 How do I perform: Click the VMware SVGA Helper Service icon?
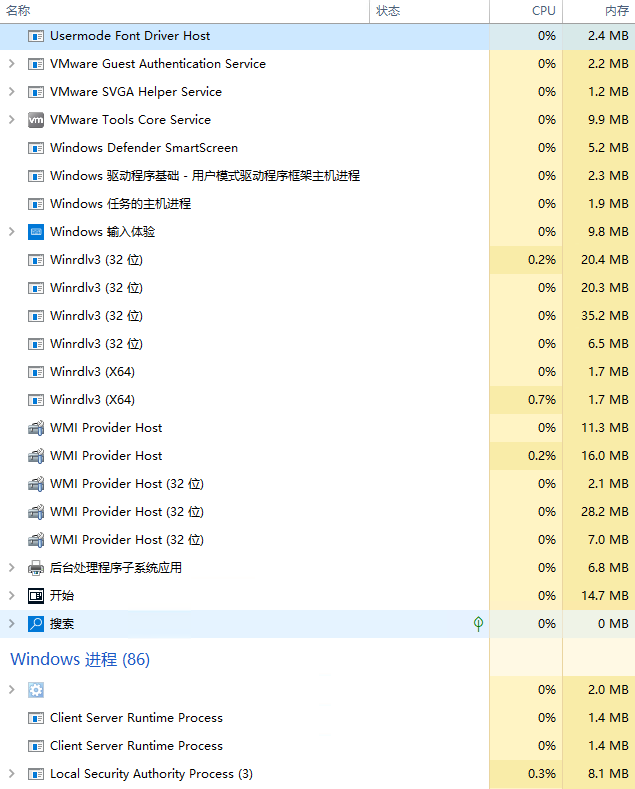pyautogui.click(x=36, y=92)
